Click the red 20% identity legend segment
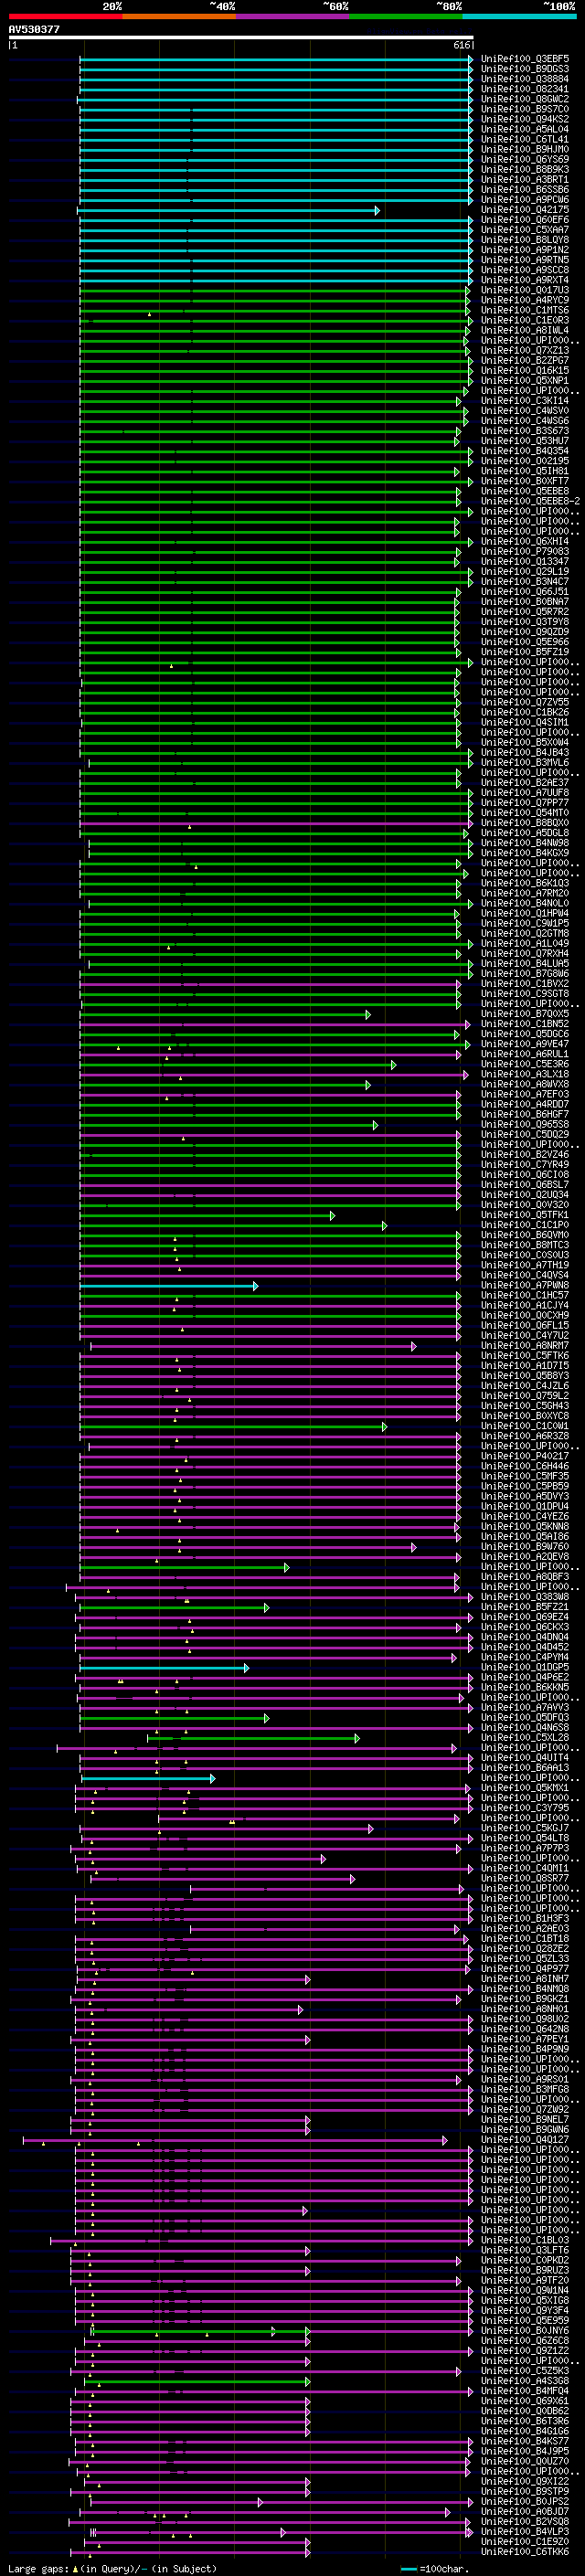The height and width of the screenshot is (2576, 585). (65, 16)
